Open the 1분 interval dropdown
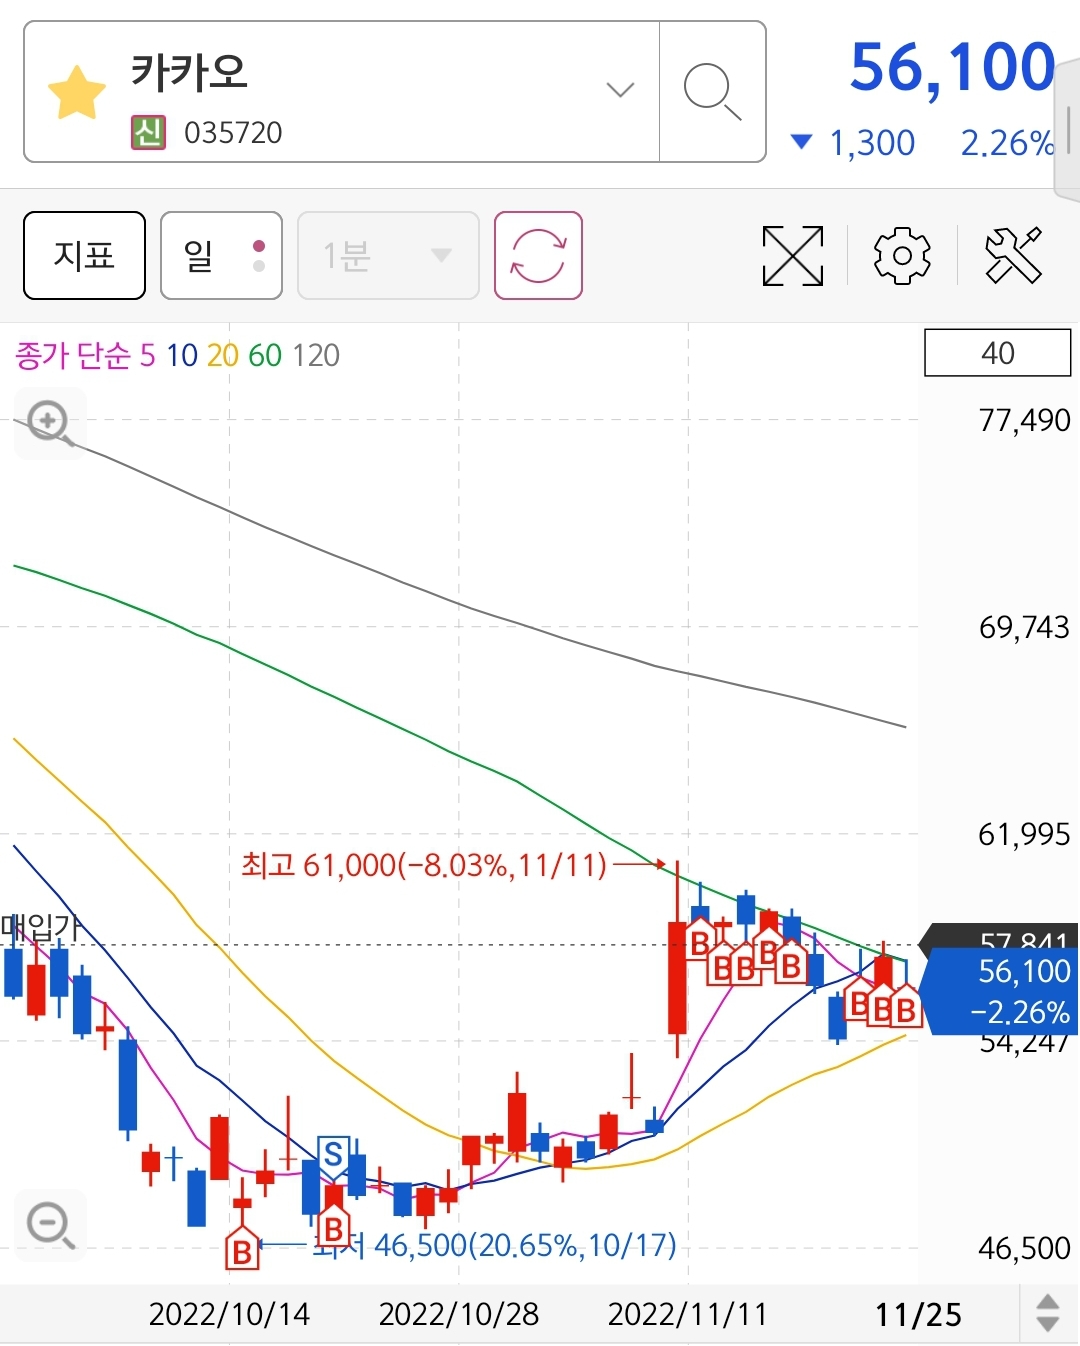The height and width of the screenshot is (1346, 1080). (x=388, y=256)
